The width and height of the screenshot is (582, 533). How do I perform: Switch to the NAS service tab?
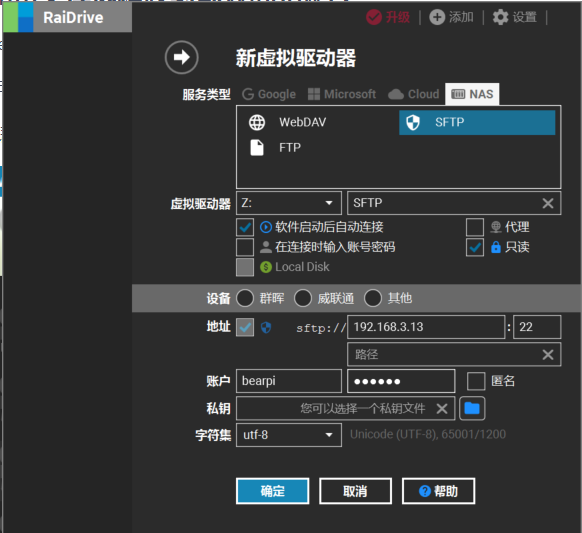[x=472, y=94]
